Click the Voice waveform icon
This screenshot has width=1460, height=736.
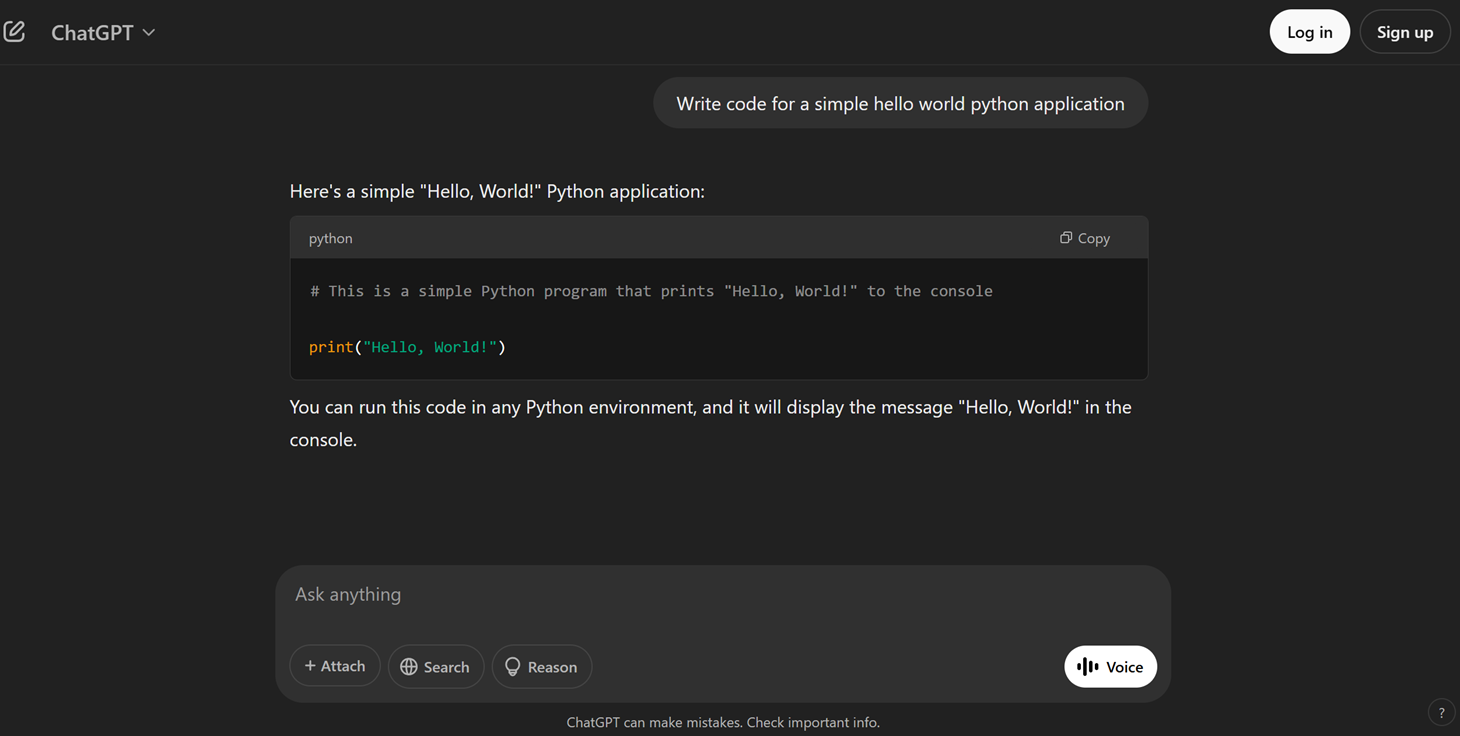tap(1086, 666)
